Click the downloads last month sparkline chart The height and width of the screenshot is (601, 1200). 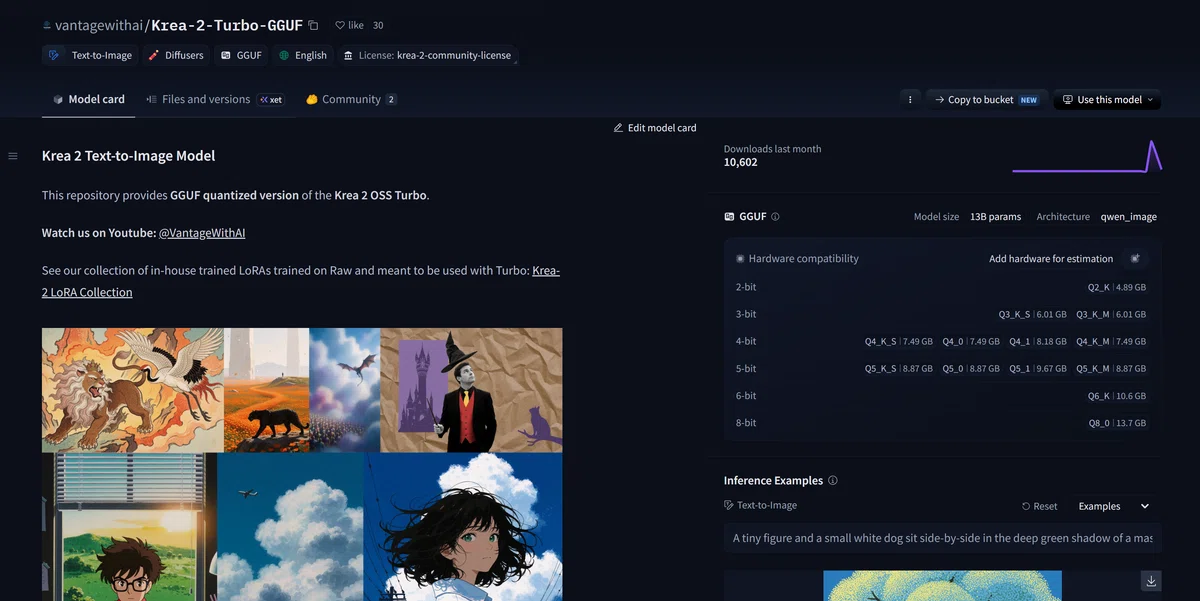1087,156
